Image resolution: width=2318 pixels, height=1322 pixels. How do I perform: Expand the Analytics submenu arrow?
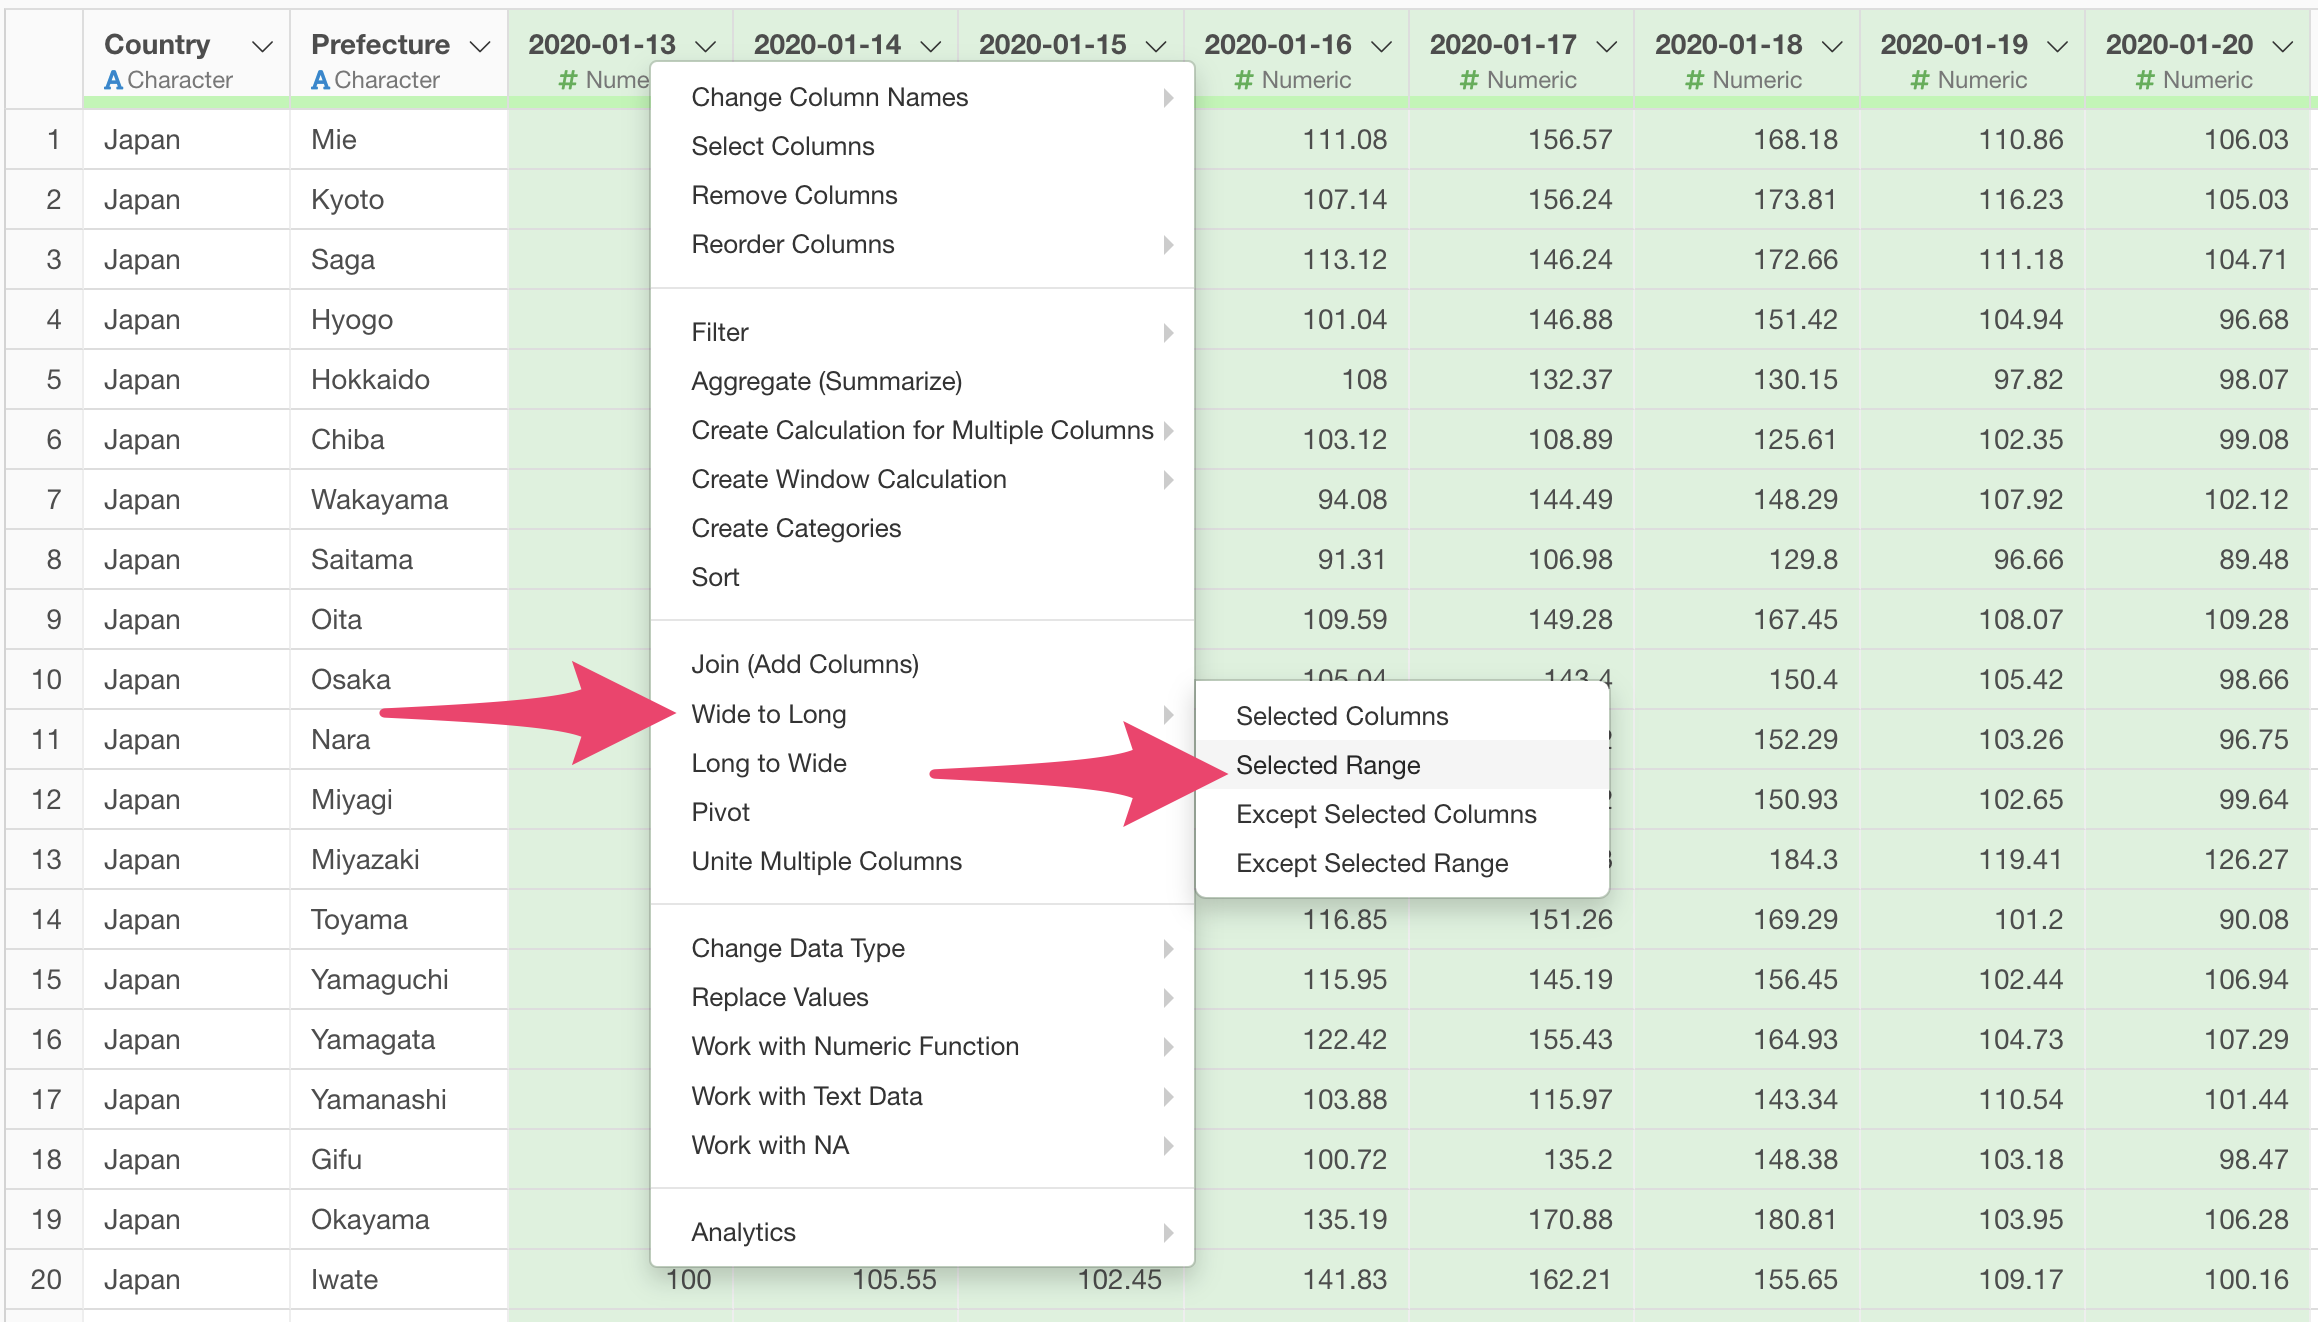1167,1233
